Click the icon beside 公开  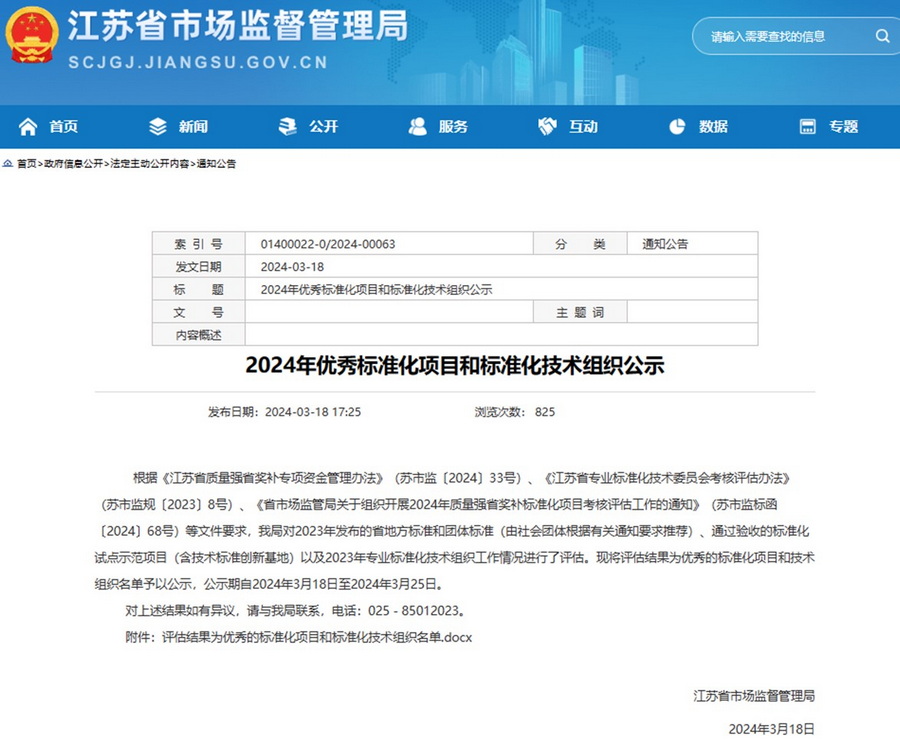pos(288,127)
